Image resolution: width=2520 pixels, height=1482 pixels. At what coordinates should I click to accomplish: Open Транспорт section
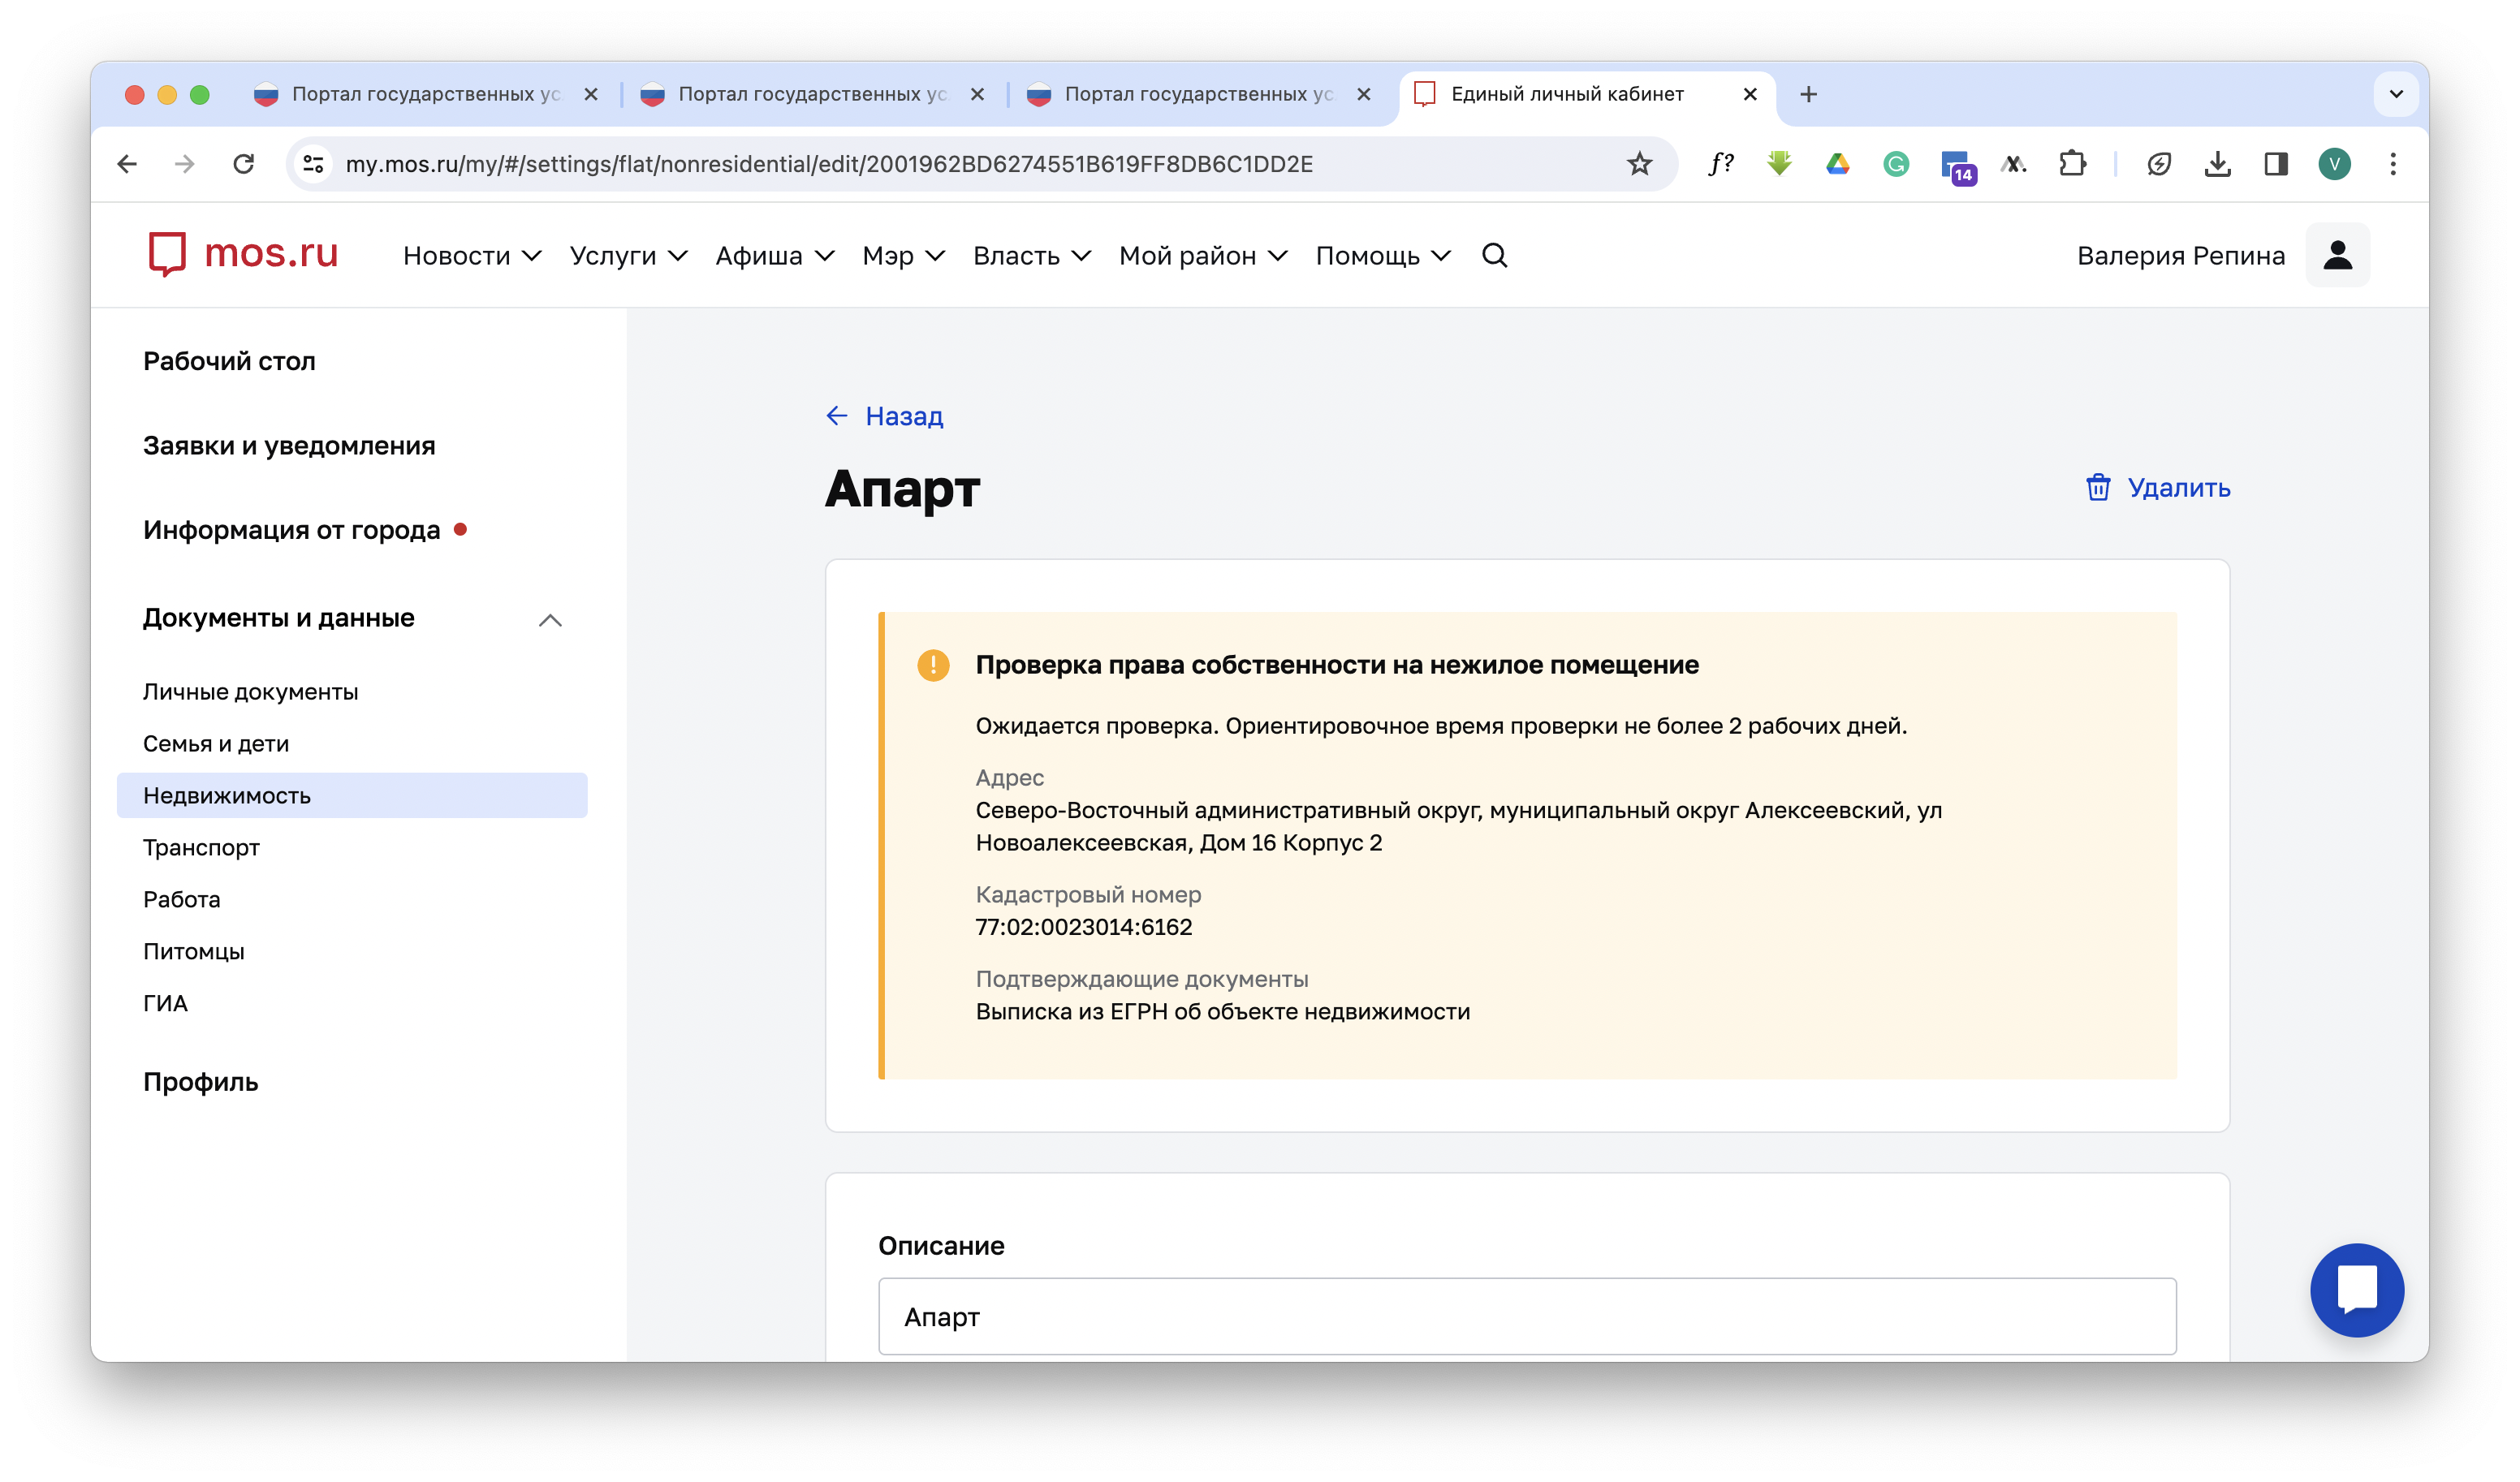201,848
